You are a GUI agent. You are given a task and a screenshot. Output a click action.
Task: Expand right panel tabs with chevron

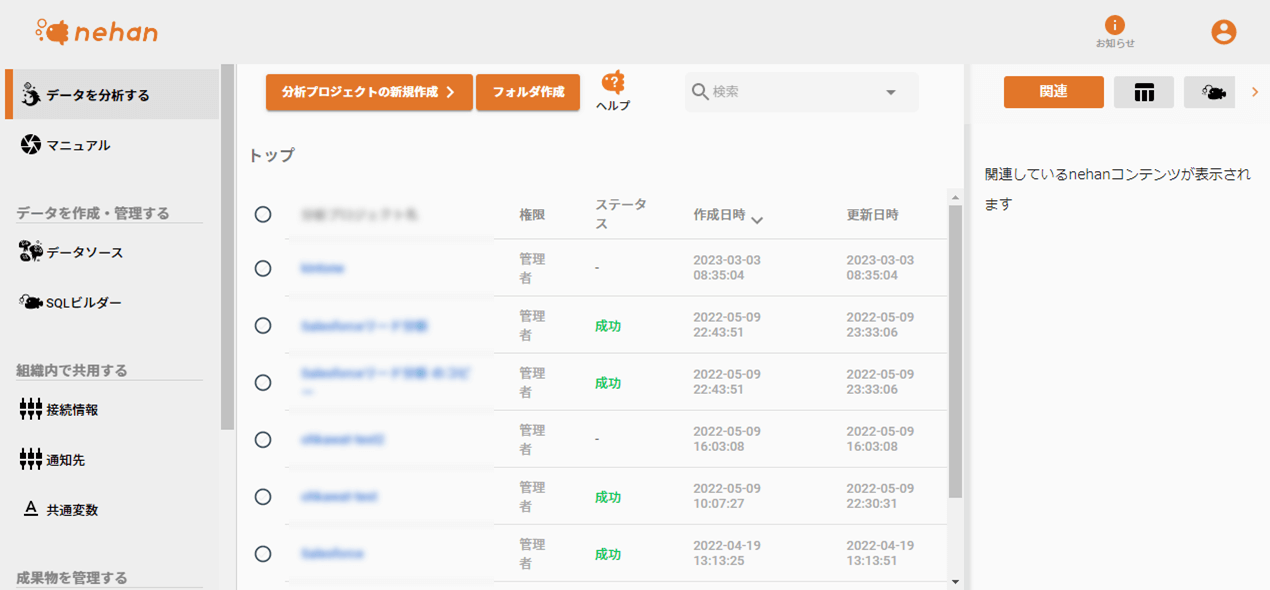1255,92
